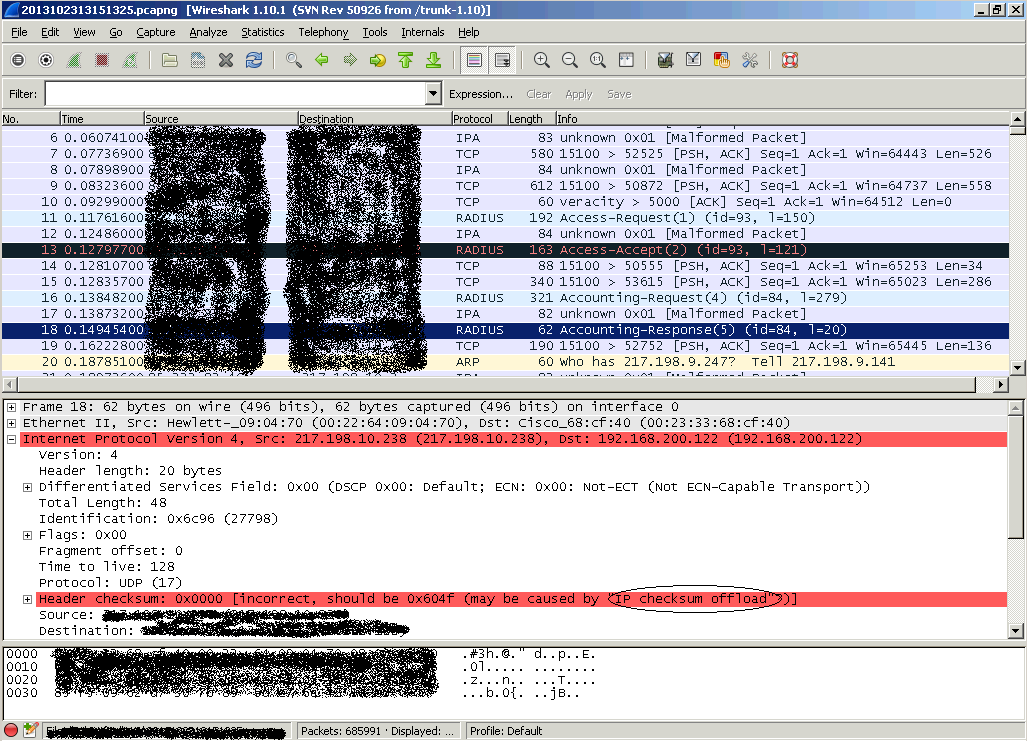Open the Edit menu

tap(50, 32)
